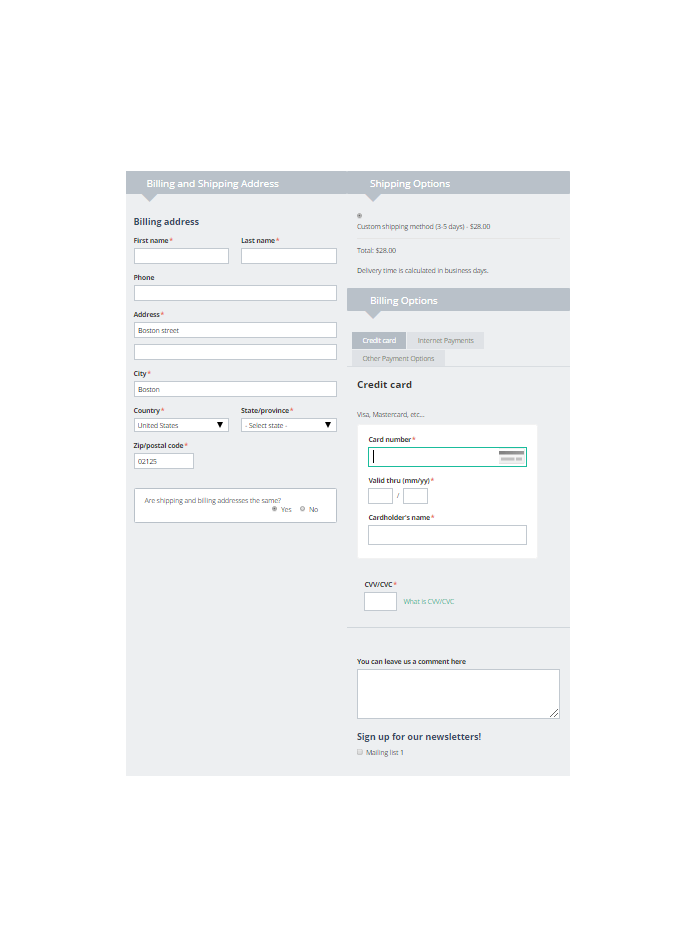Viewport: 700px width, 947px height.
Task: Focus the Last name input field
Action: (x=289, y=256)
